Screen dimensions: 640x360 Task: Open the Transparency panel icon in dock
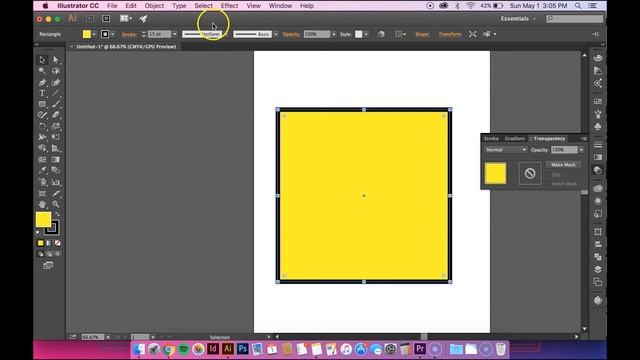tap(598, 170)
